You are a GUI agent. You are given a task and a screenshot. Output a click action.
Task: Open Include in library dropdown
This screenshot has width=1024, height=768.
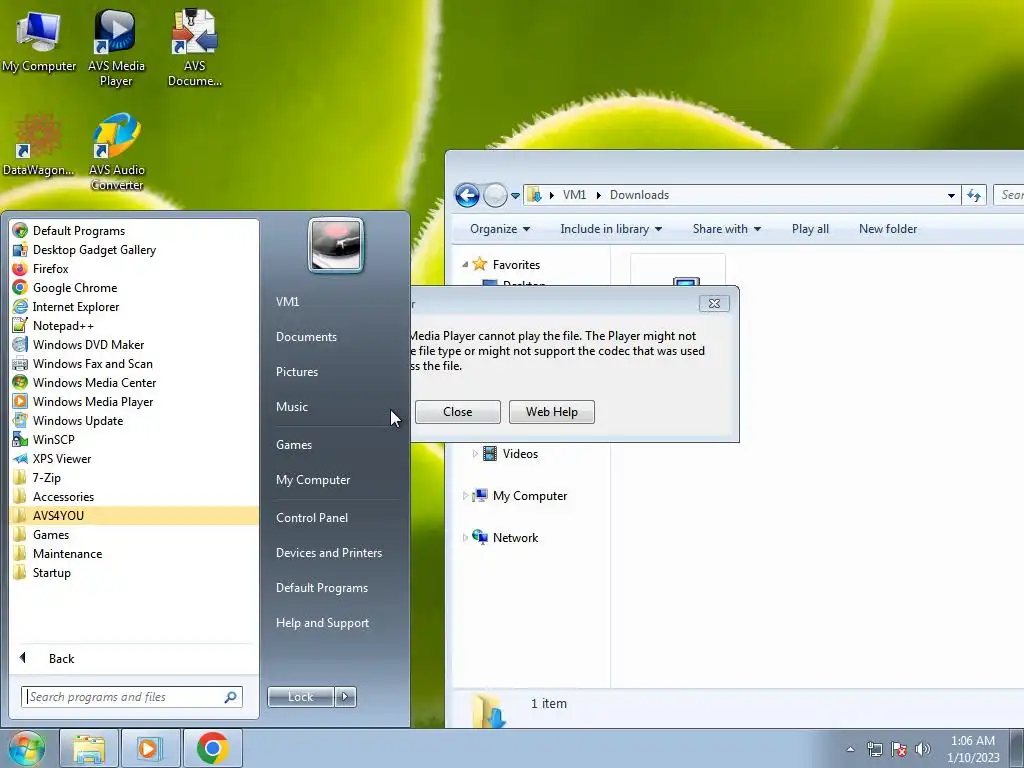pos(611,229)
